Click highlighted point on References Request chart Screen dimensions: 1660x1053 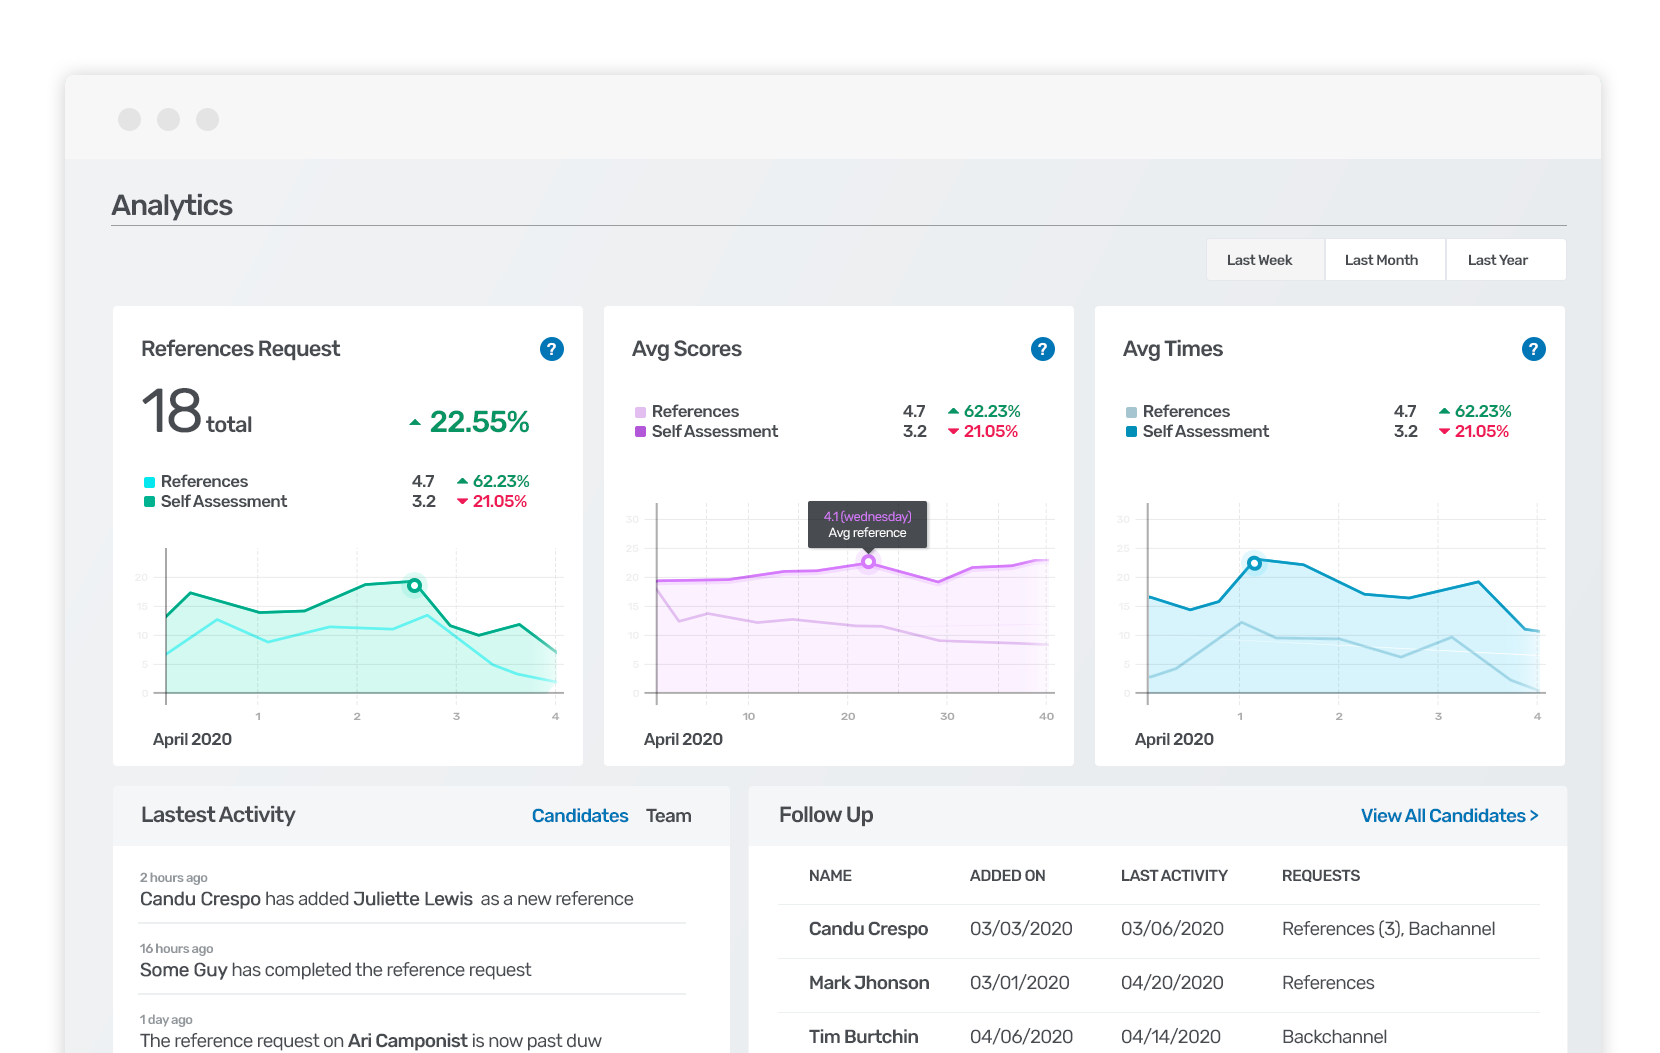click(x=414, y=585)
